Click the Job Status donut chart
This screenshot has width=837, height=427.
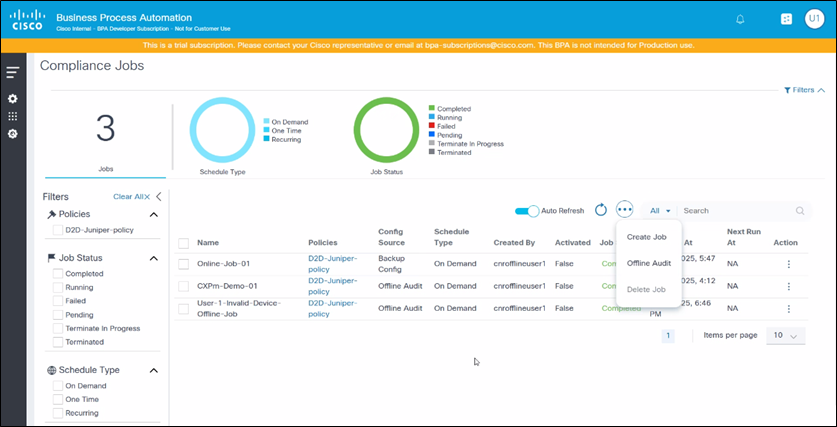click(386, 130)
